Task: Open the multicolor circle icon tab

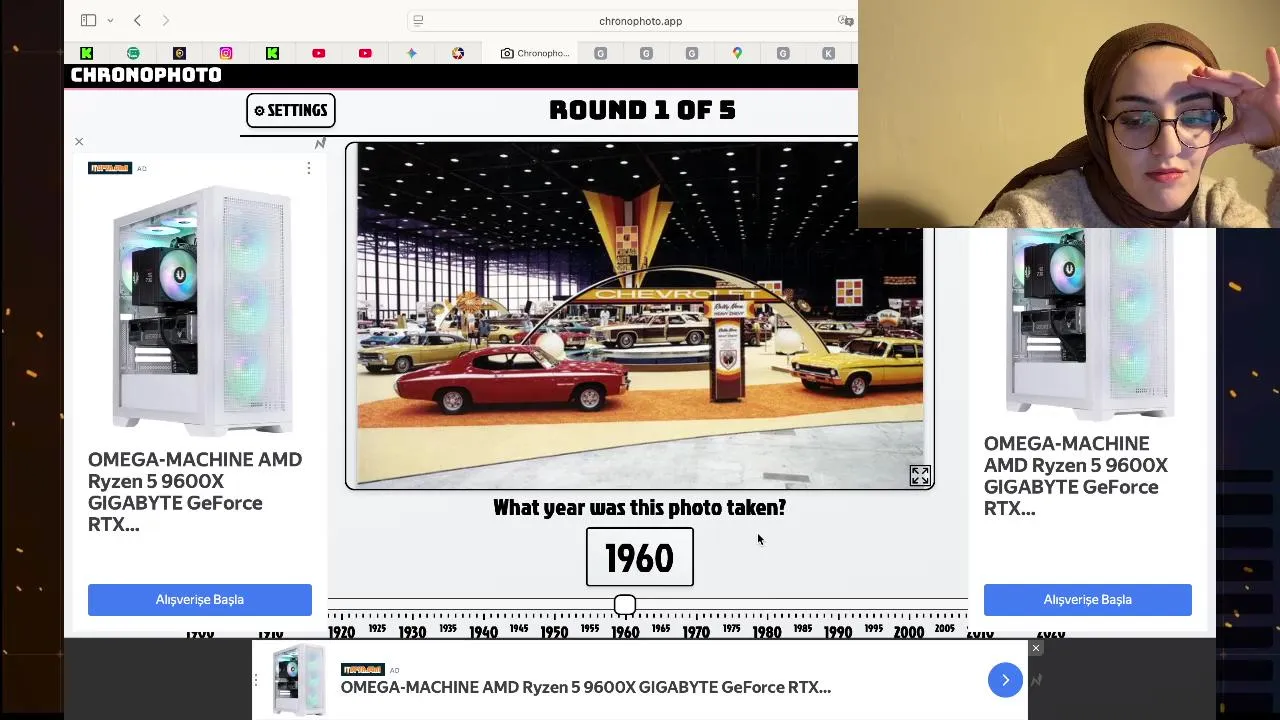Action: (x=458, y=53)
